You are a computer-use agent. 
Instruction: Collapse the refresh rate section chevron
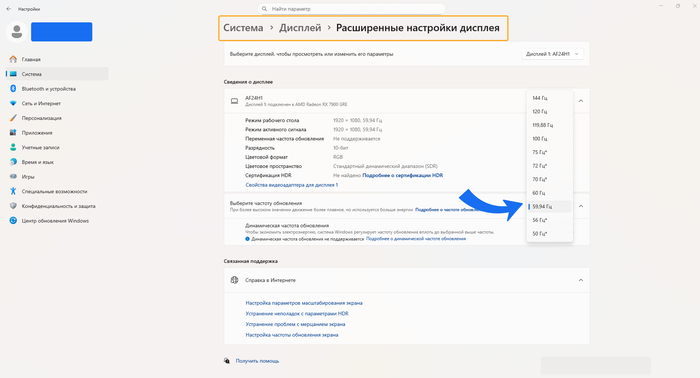[x=581, y=206]
